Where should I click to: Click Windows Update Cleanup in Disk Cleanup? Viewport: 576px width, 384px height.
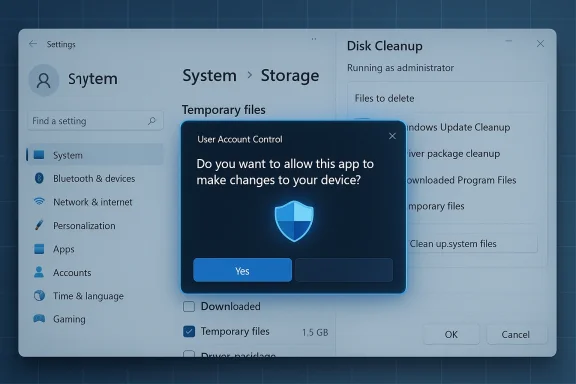coord(458,127)
